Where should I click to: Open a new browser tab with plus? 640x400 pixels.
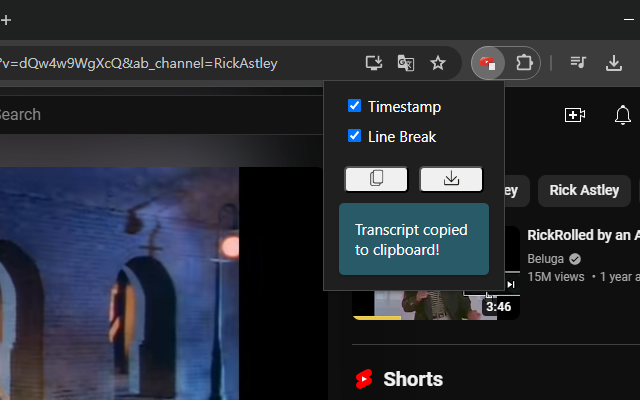click(6, 20)
